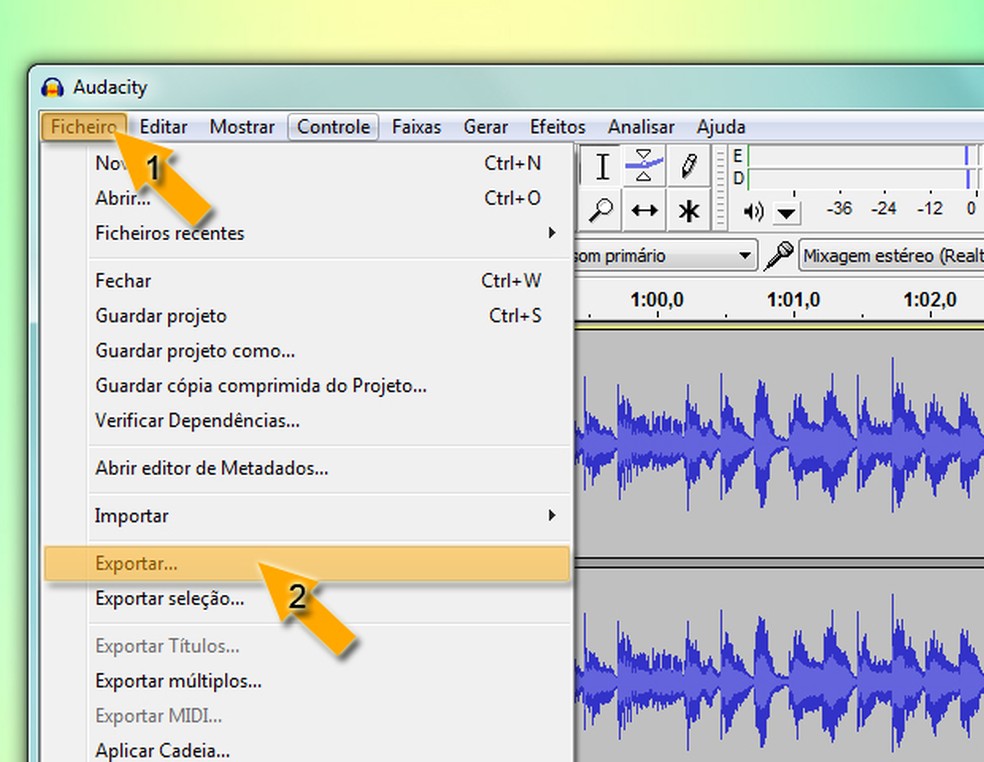This screenshot has height=762, width=984.
Task: Select the Zoom magnifier tool
Action: coord(602,210)
